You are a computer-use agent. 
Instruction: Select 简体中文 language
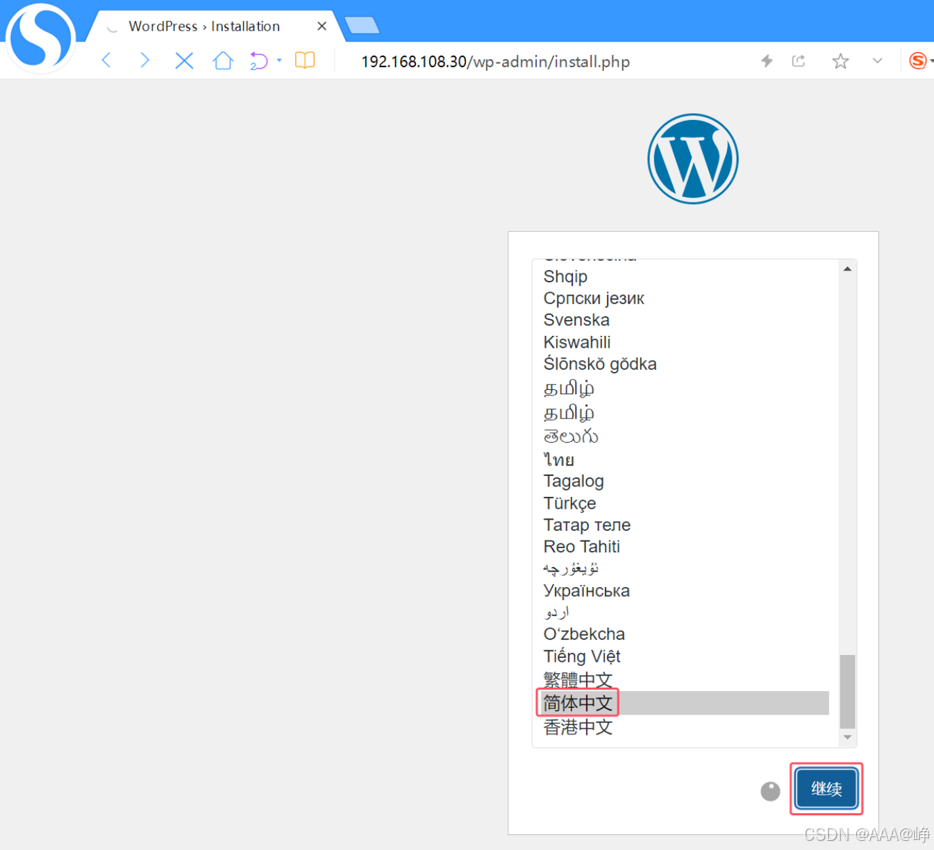pyautogui.click(x=686, y=703)
